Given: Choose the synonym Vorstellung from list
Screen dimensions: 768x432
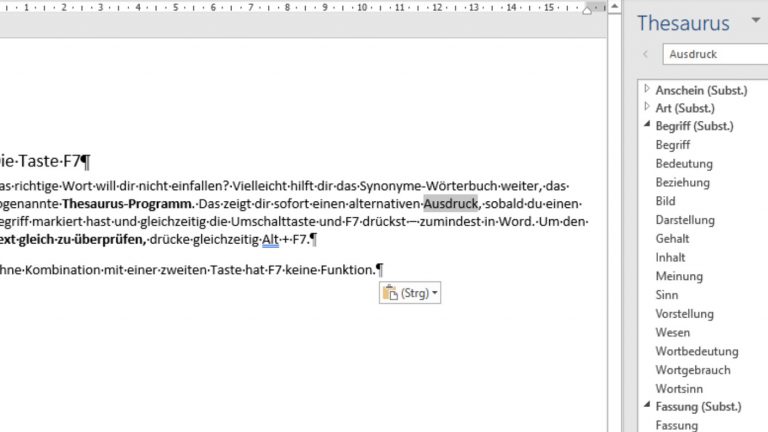Looking at the screenshot, I should [x=685, y=314].
